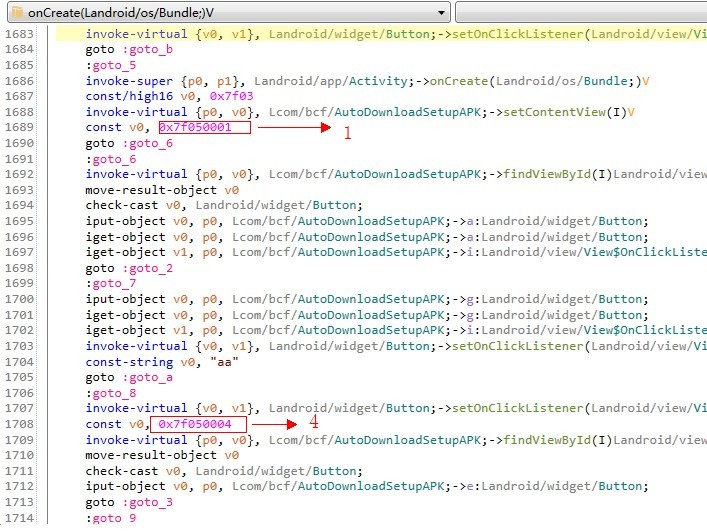The height and width of the screenshot is (531, 707).
Task: Click value '0x7f03' on line 1687
Action: pyautogui.click(x=231, y=96)
